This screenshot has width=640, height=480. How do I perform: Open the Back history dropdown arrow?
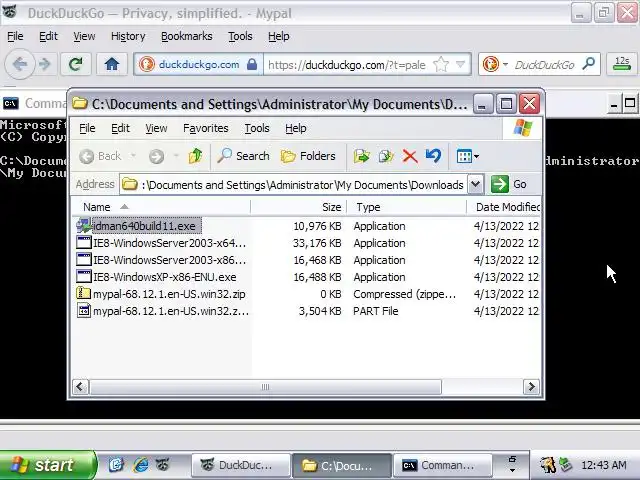[x=133, y=156]
